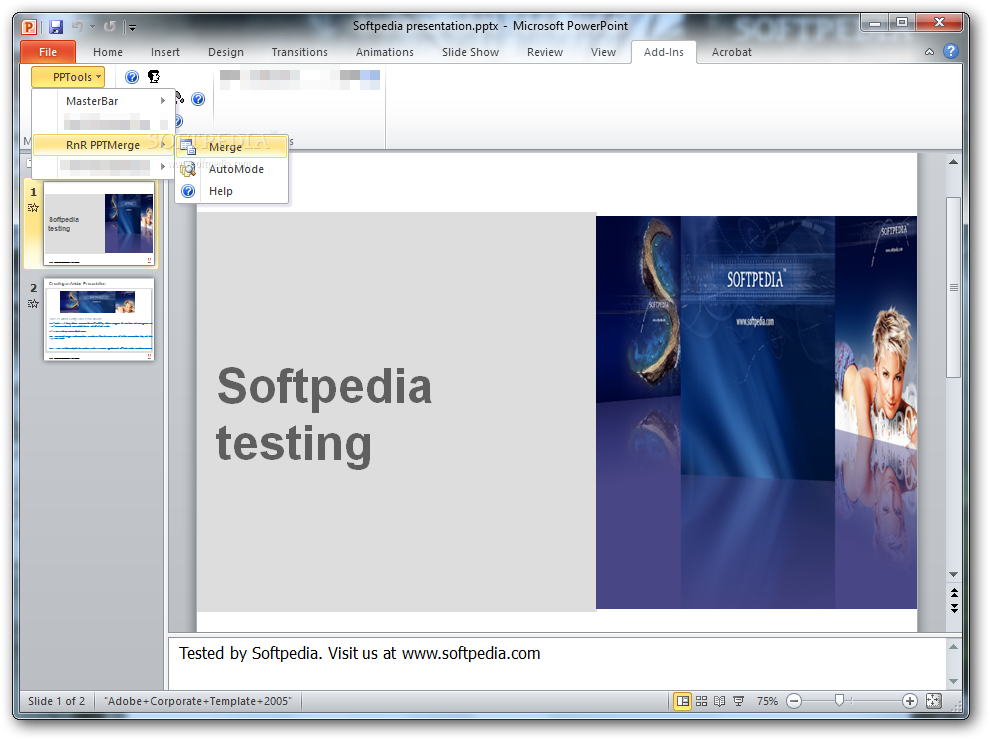990x740 pixels.
Task: Open the File tab
Action: (48, 52)
